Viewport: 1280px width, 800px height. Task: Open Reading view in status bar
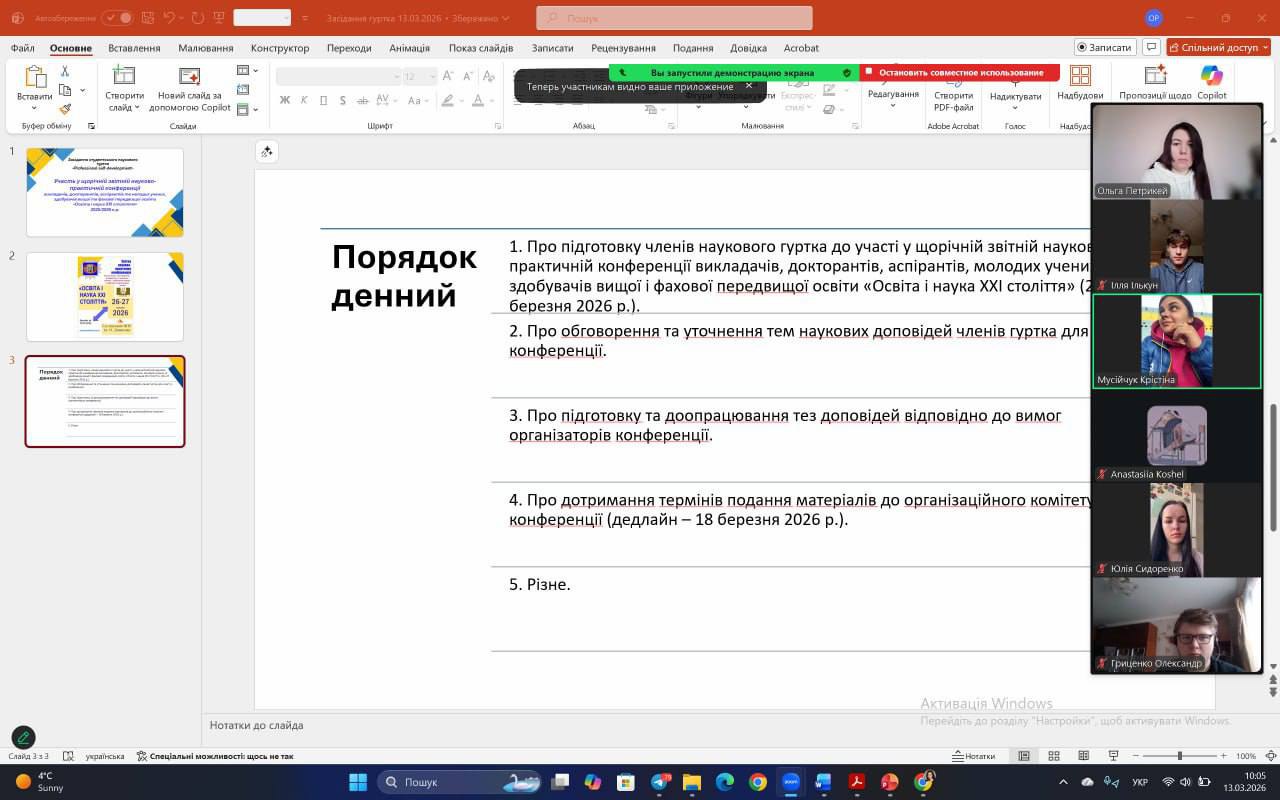click(x=1083, y=756)
